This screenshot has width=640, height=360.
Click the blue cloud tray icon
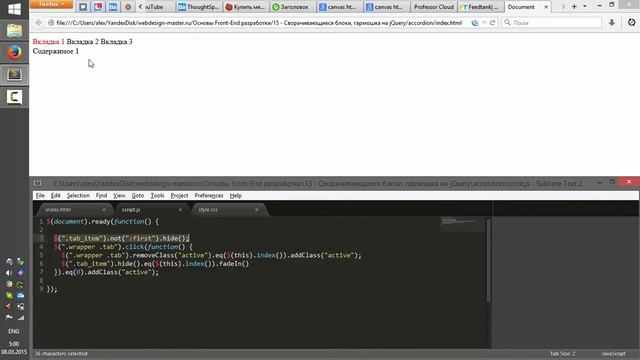tap(20, 295)
